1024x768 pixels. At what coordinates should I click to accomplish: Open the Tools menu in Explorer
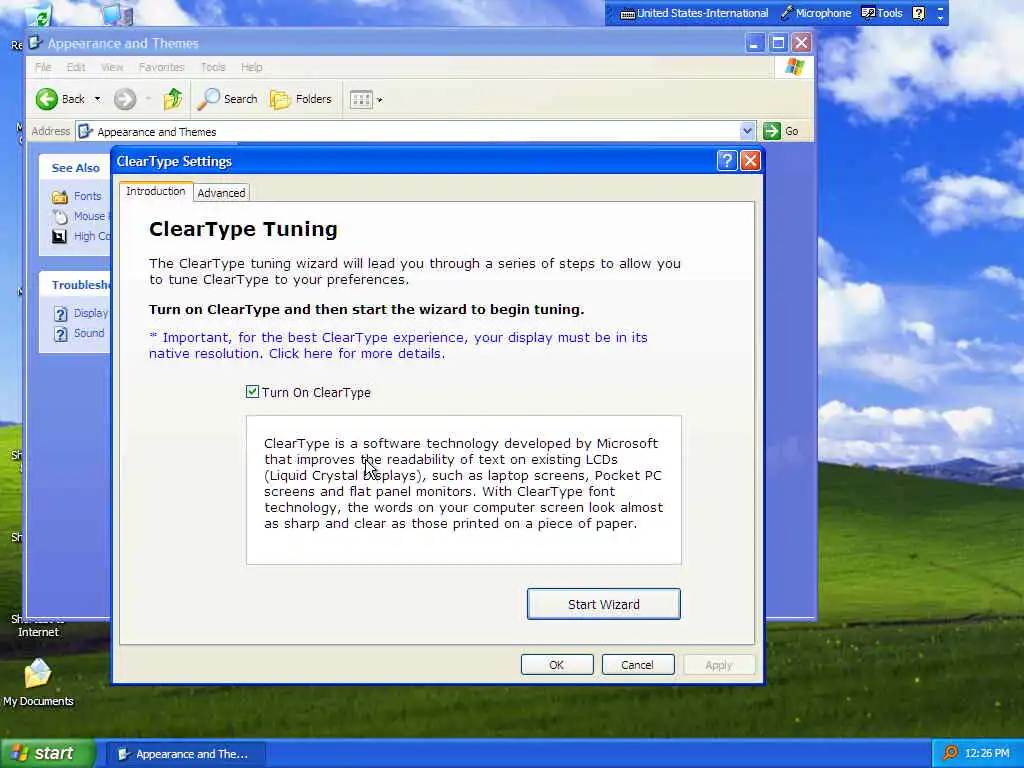tap(213, 67)
